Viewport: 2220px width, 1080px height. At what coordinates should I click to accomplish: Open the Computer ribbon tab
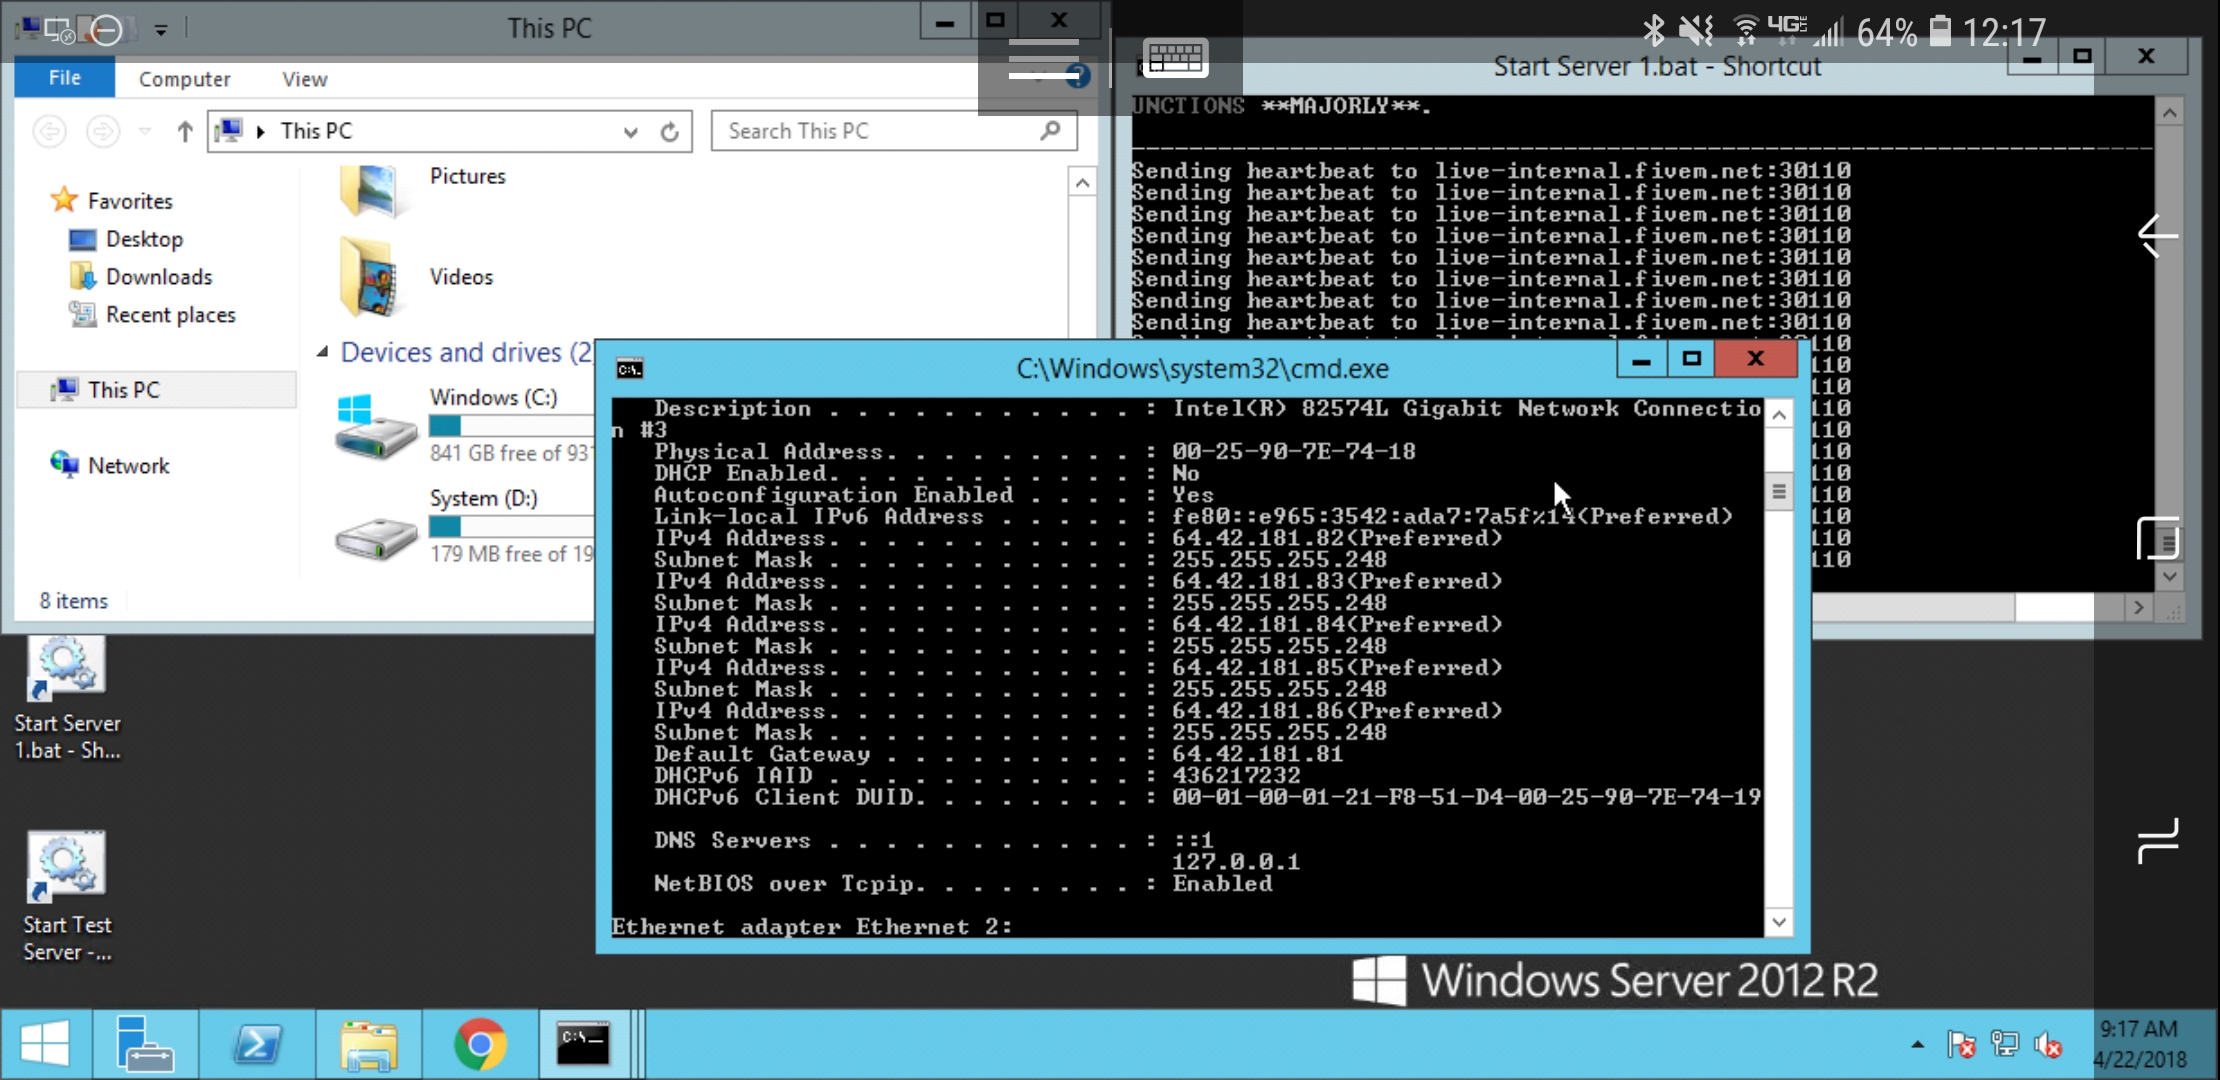[184, 79]
